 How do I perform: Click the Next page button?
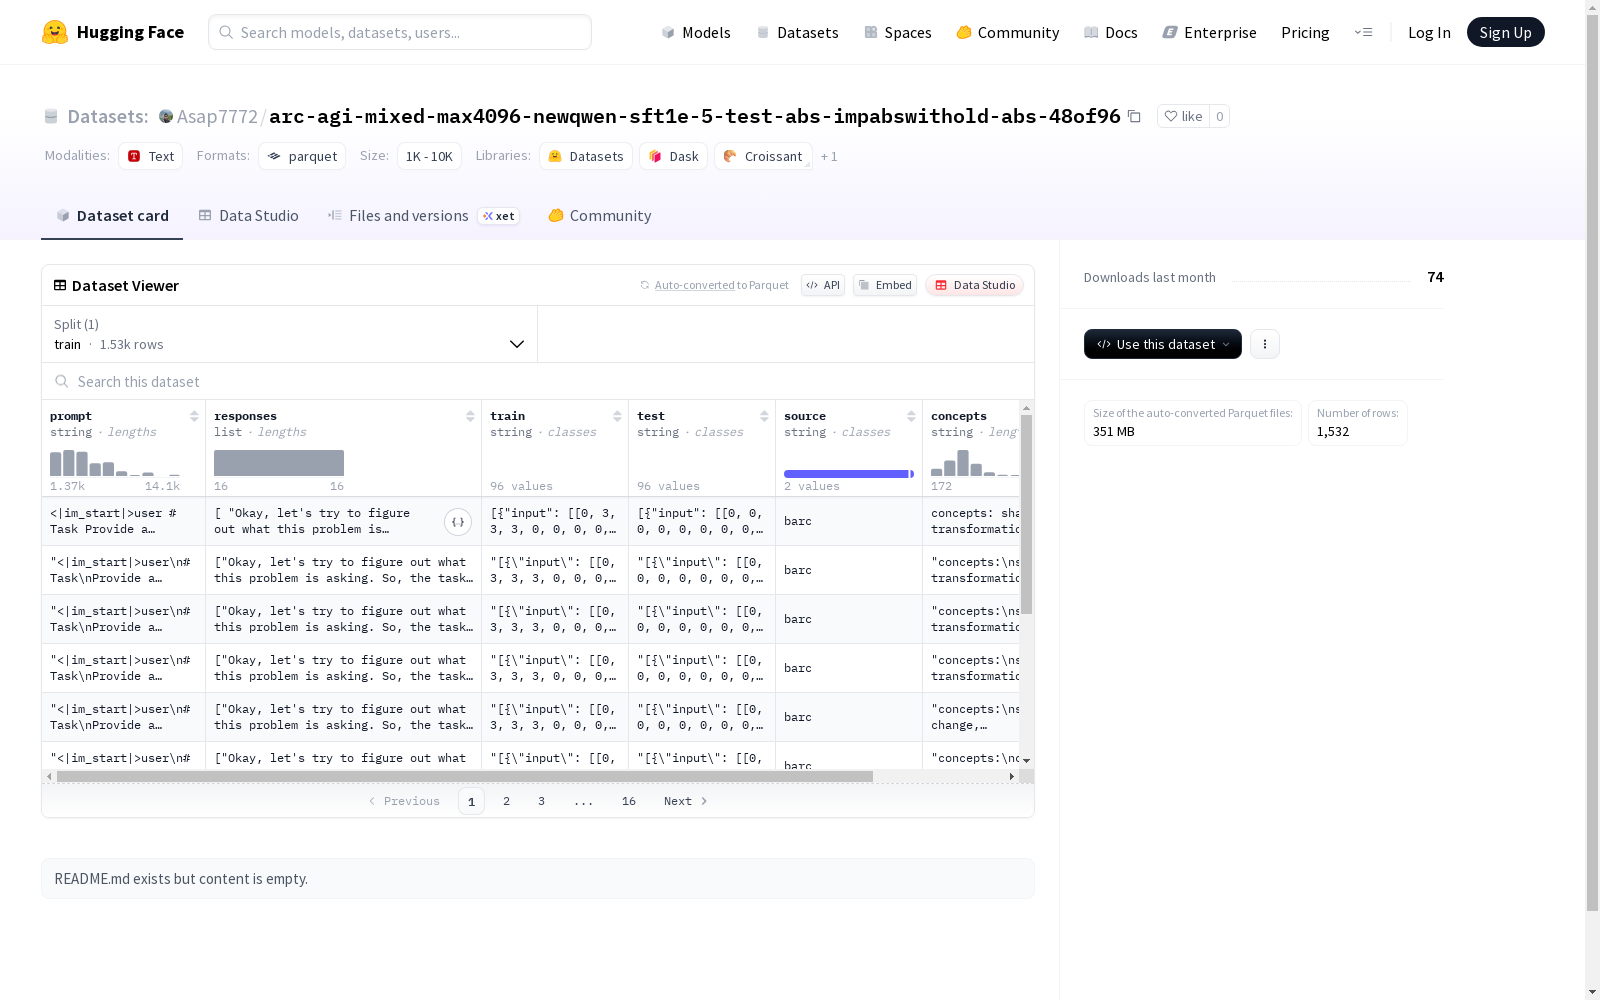[x=686, y=801]
